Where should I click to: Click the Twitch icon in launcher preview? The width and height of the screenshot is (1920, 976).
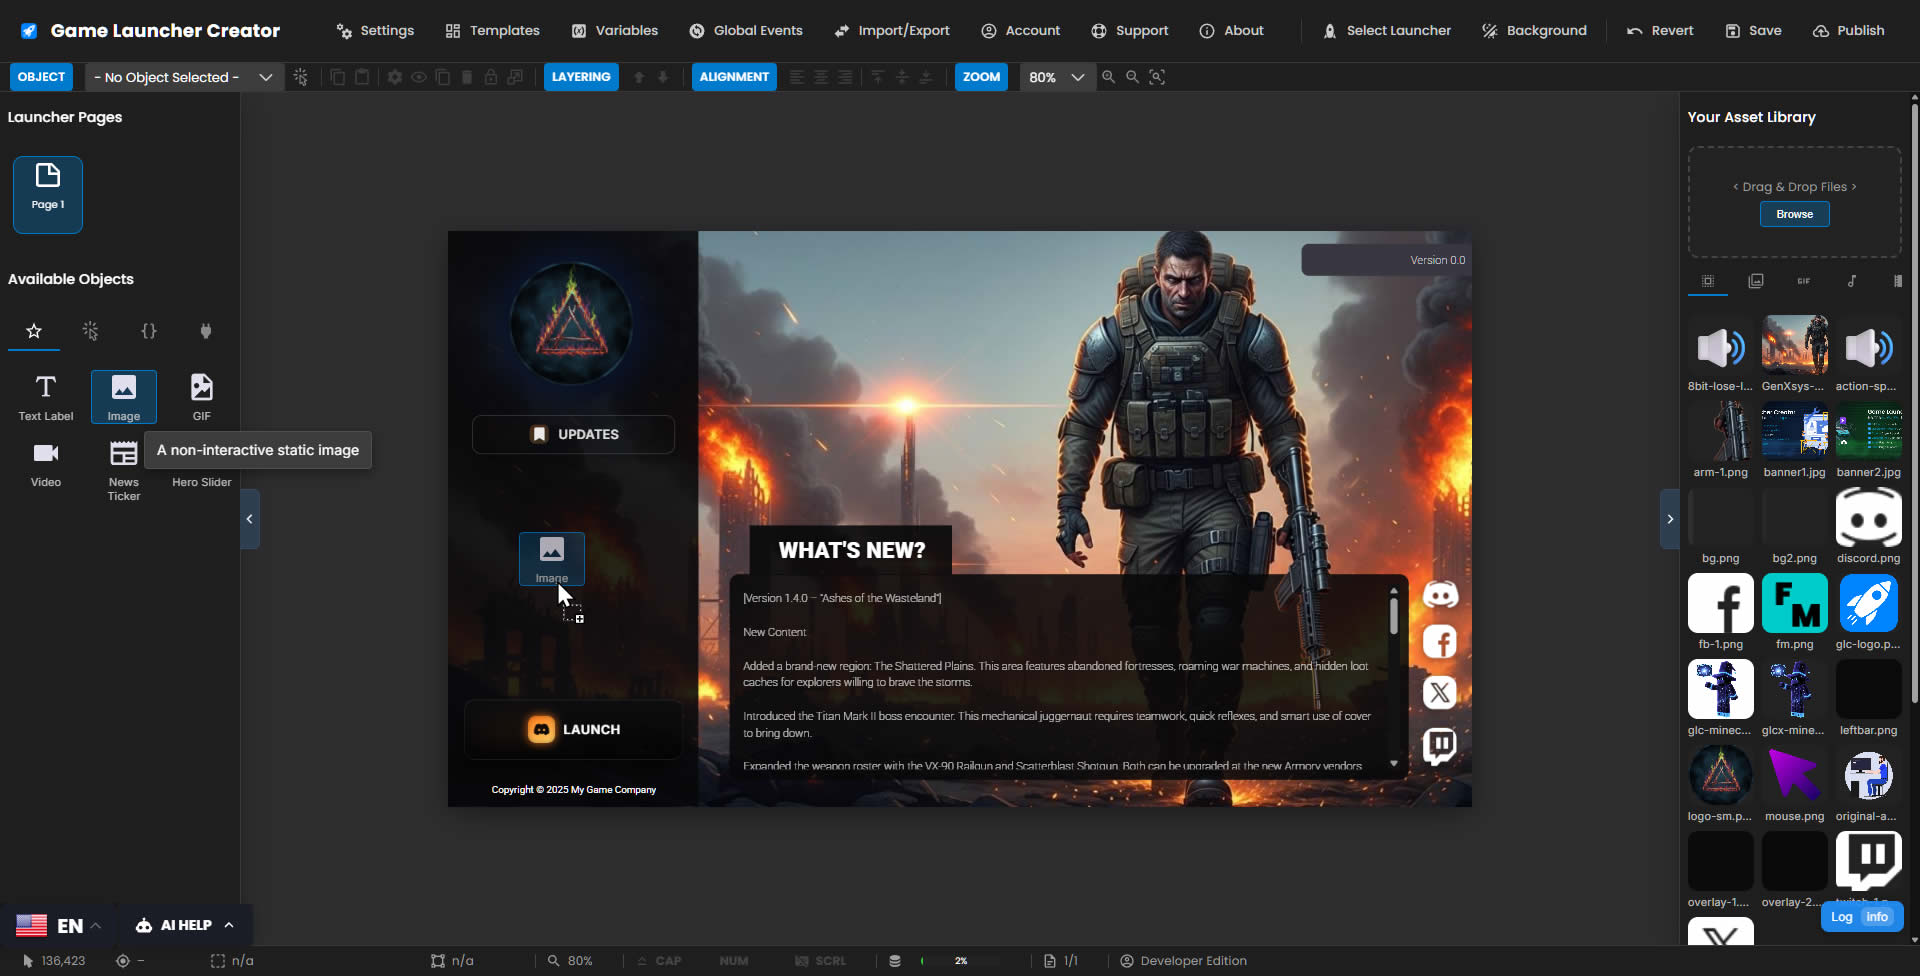1440,745
